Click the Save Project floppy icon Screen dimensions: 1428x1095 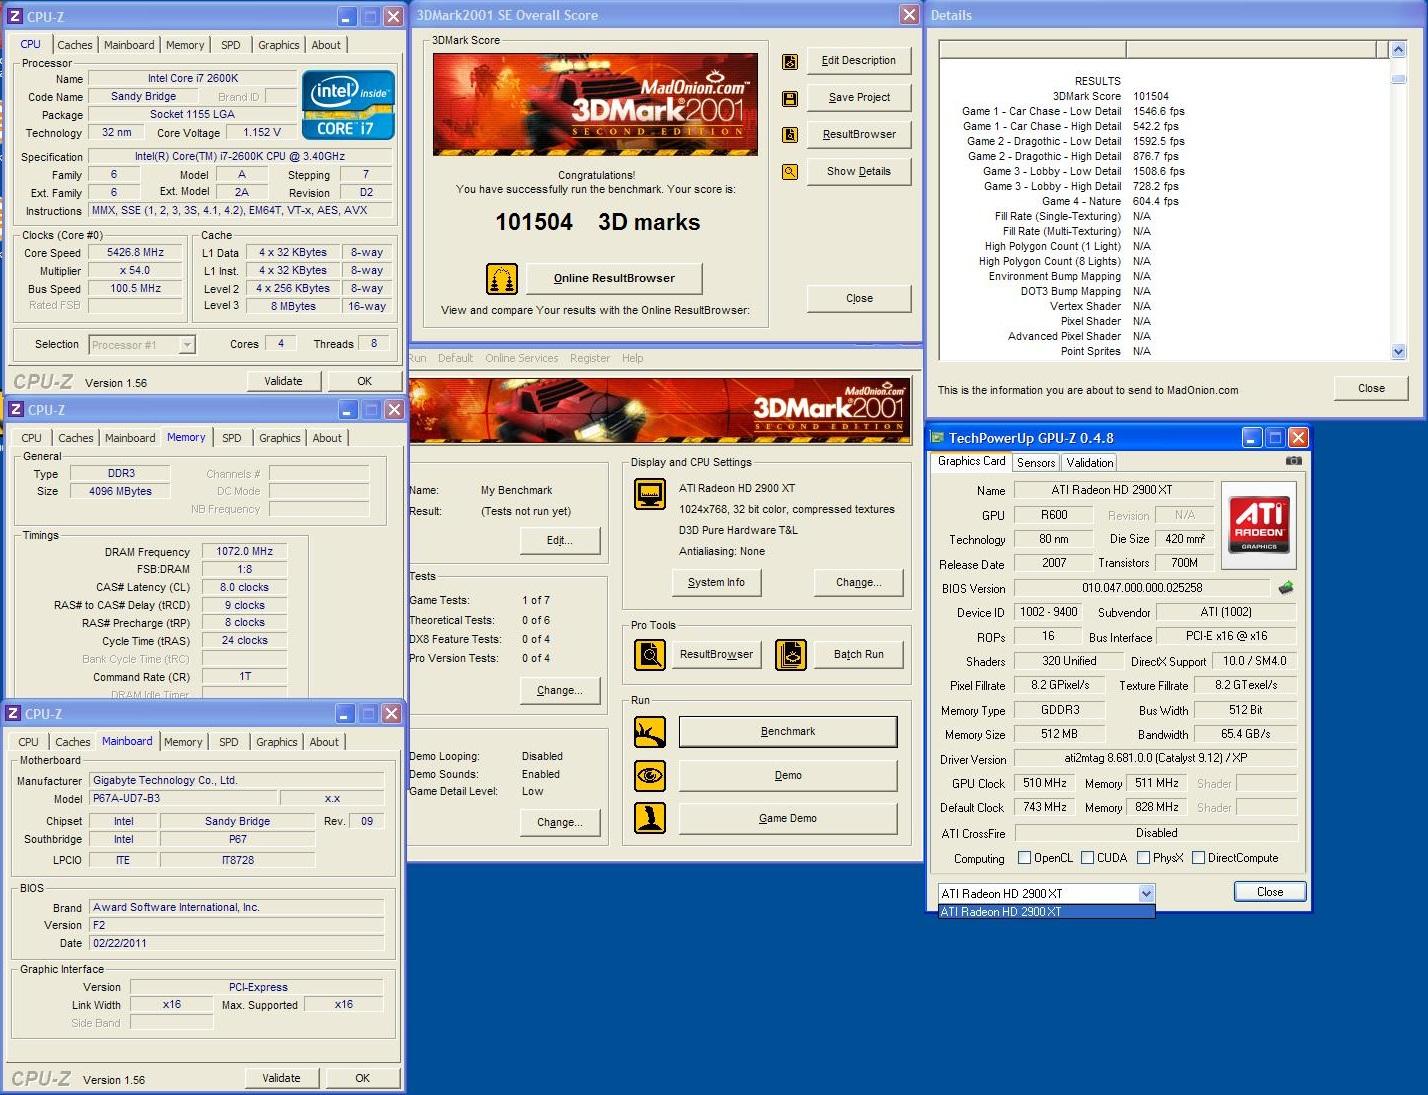pos(790,99)
